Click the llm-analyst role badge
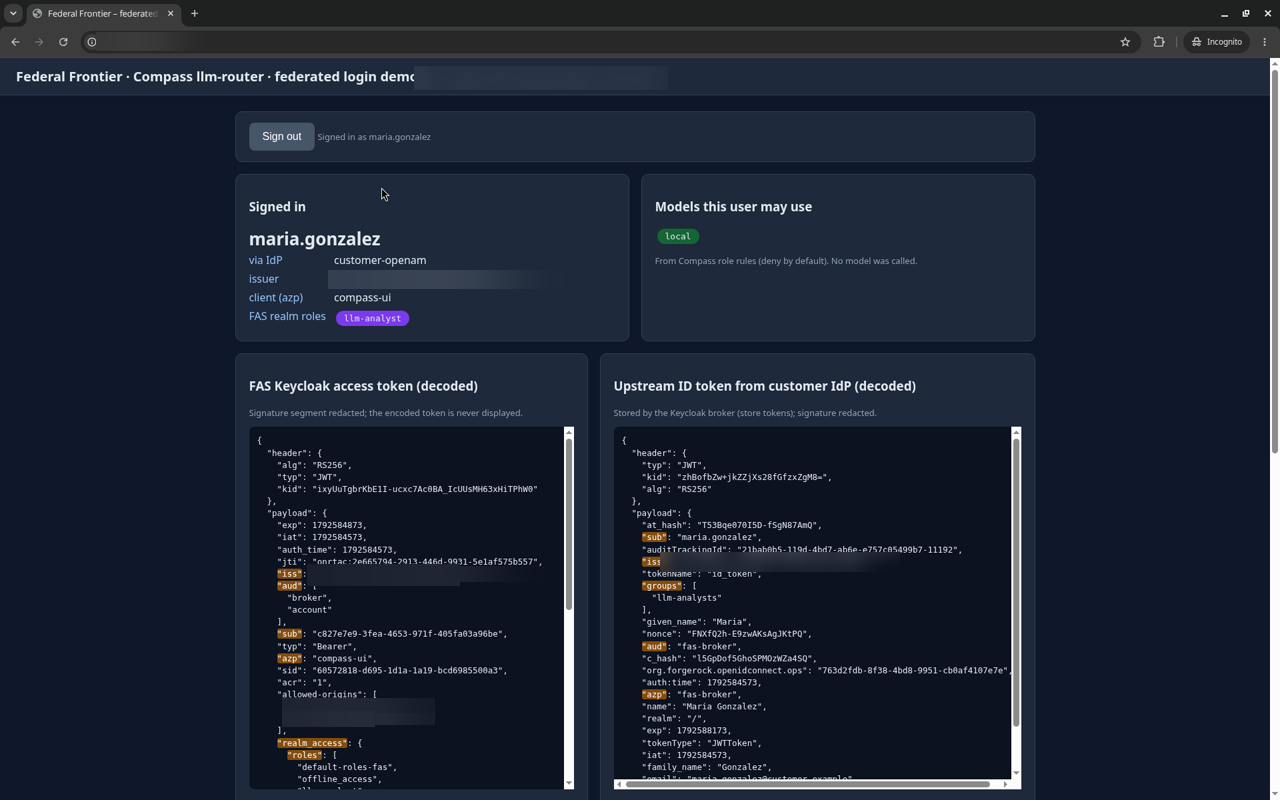Viewport: 1280px width, 800px height. 372,318
